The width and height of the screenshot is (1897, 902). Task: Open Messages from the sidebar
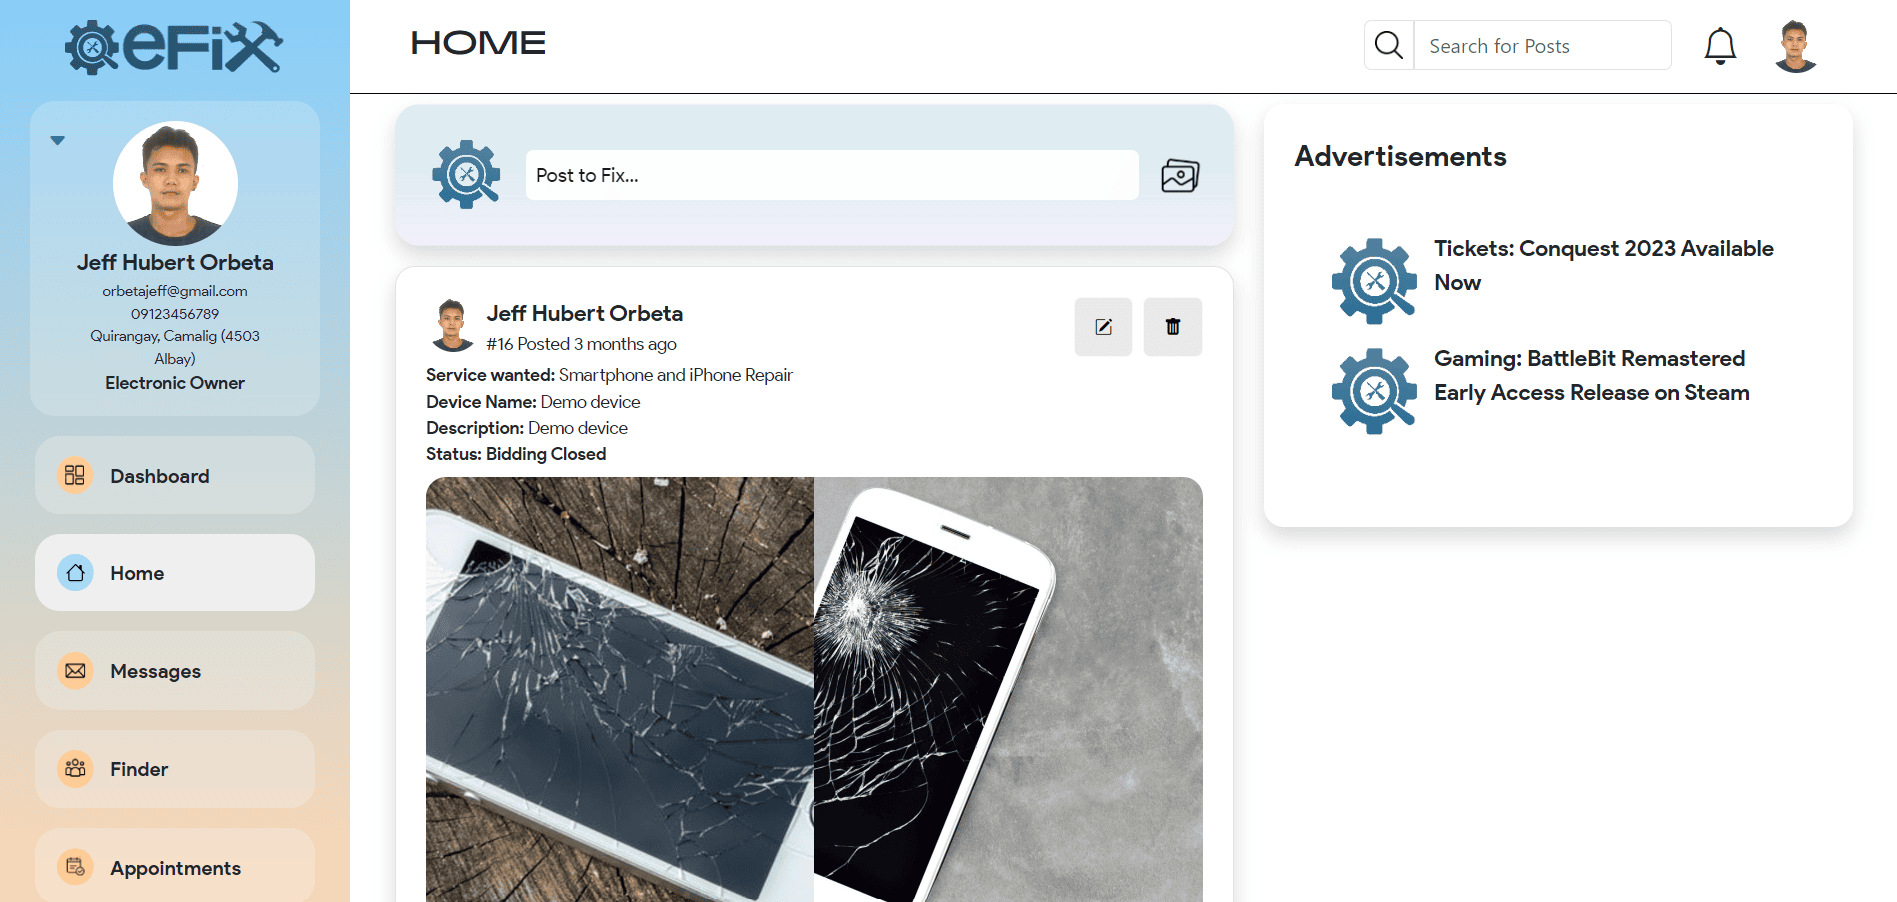point(175,671)
